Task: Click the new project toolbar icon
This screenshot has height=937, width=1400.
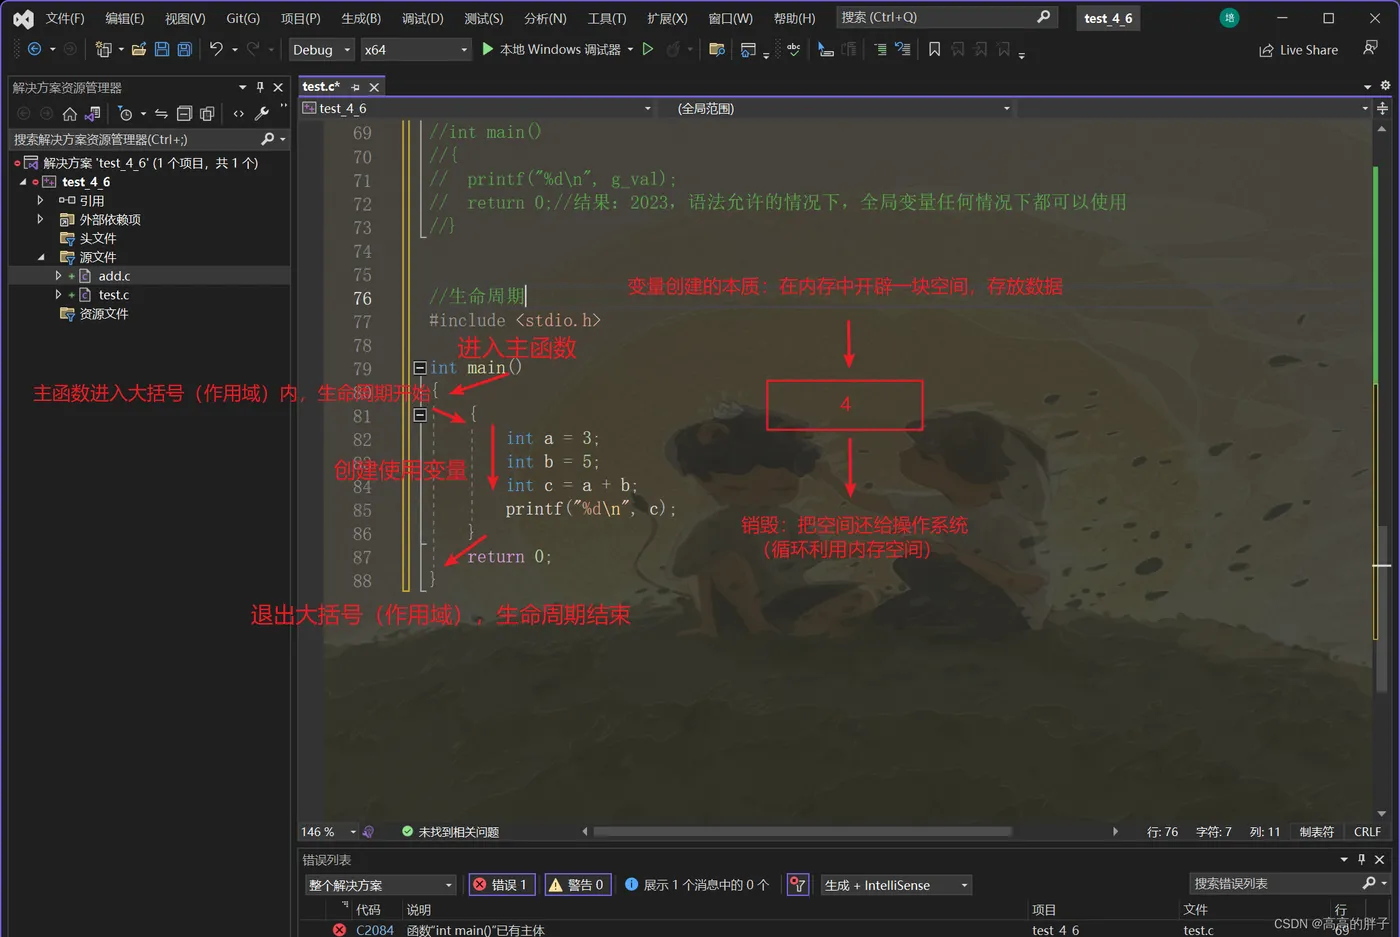Action: [103, 49]
